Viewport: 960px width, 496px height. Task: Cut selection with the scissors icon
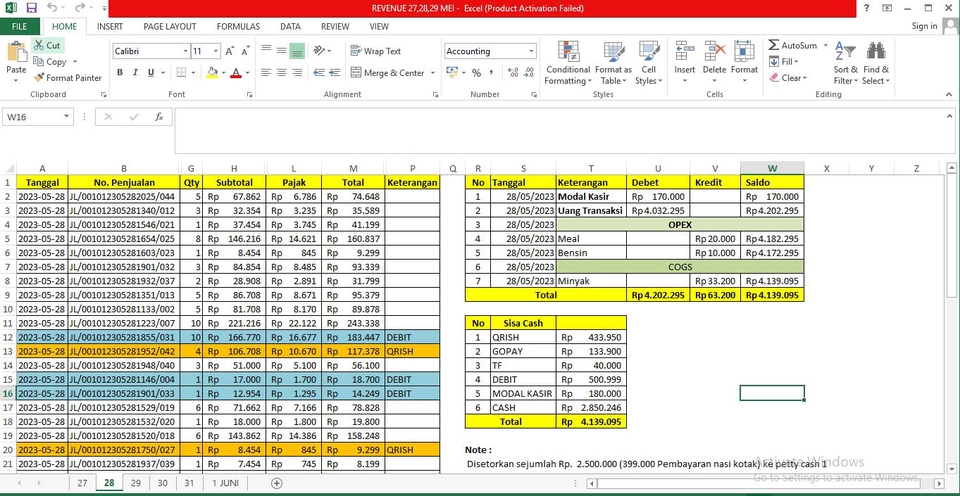pos(47,45)
